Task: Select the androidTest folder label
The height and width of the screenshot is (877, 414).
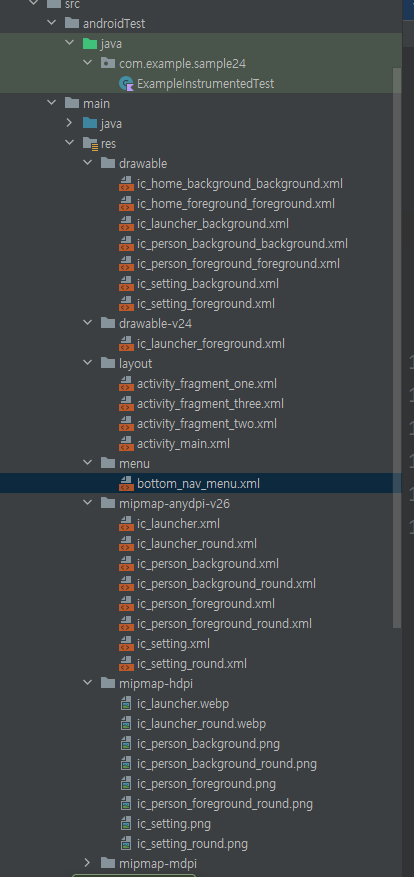Action: (114, 23)
